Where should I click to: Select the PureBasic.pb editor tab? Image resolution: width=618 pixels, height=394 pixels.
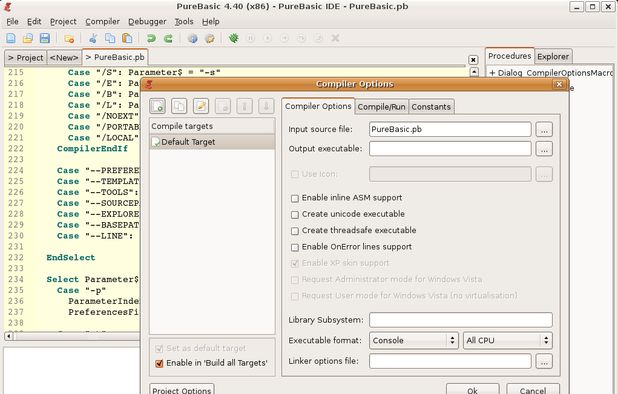coord(115,57)
